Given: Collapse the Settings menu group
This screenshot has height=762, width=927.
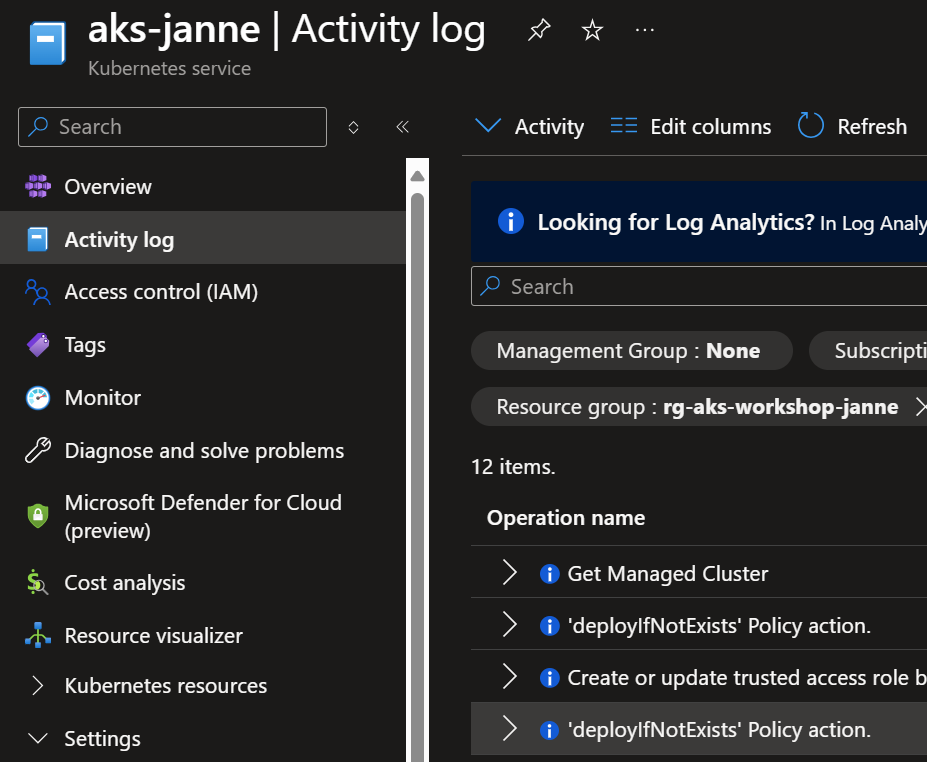Looking at the screenshot, I should click(38, 738).
